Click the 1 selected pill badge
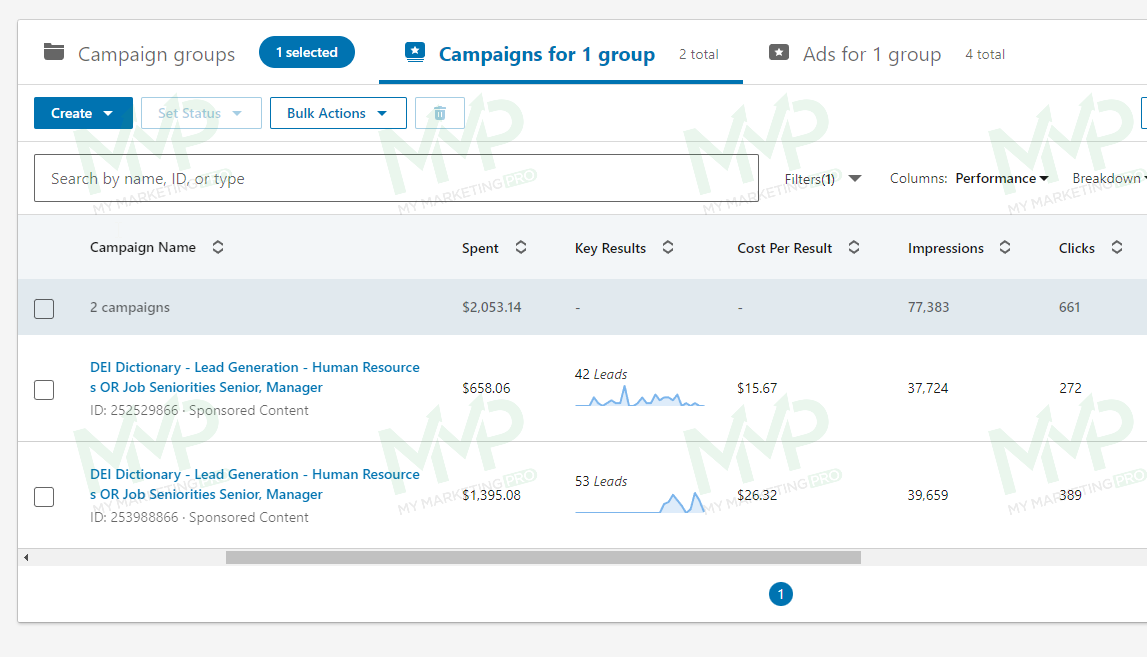Viewport: 1147px width, 657px height. [307, 52]
